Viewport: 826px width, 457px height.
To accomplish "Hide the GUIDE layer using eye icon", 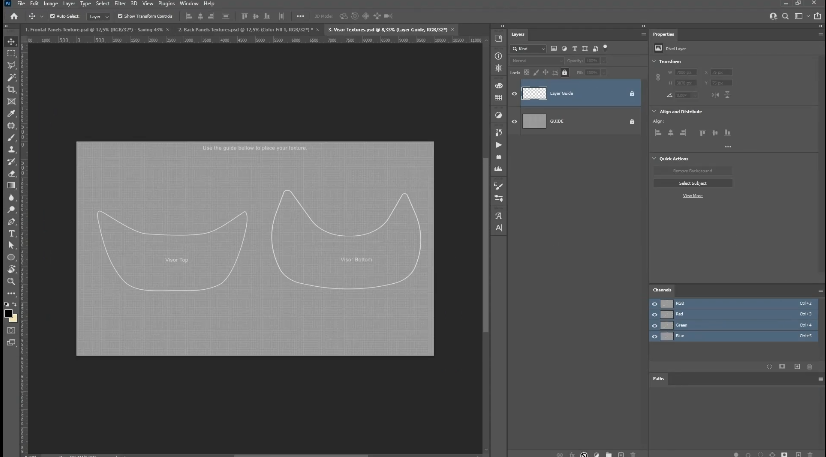I will [x=515, y=121].
